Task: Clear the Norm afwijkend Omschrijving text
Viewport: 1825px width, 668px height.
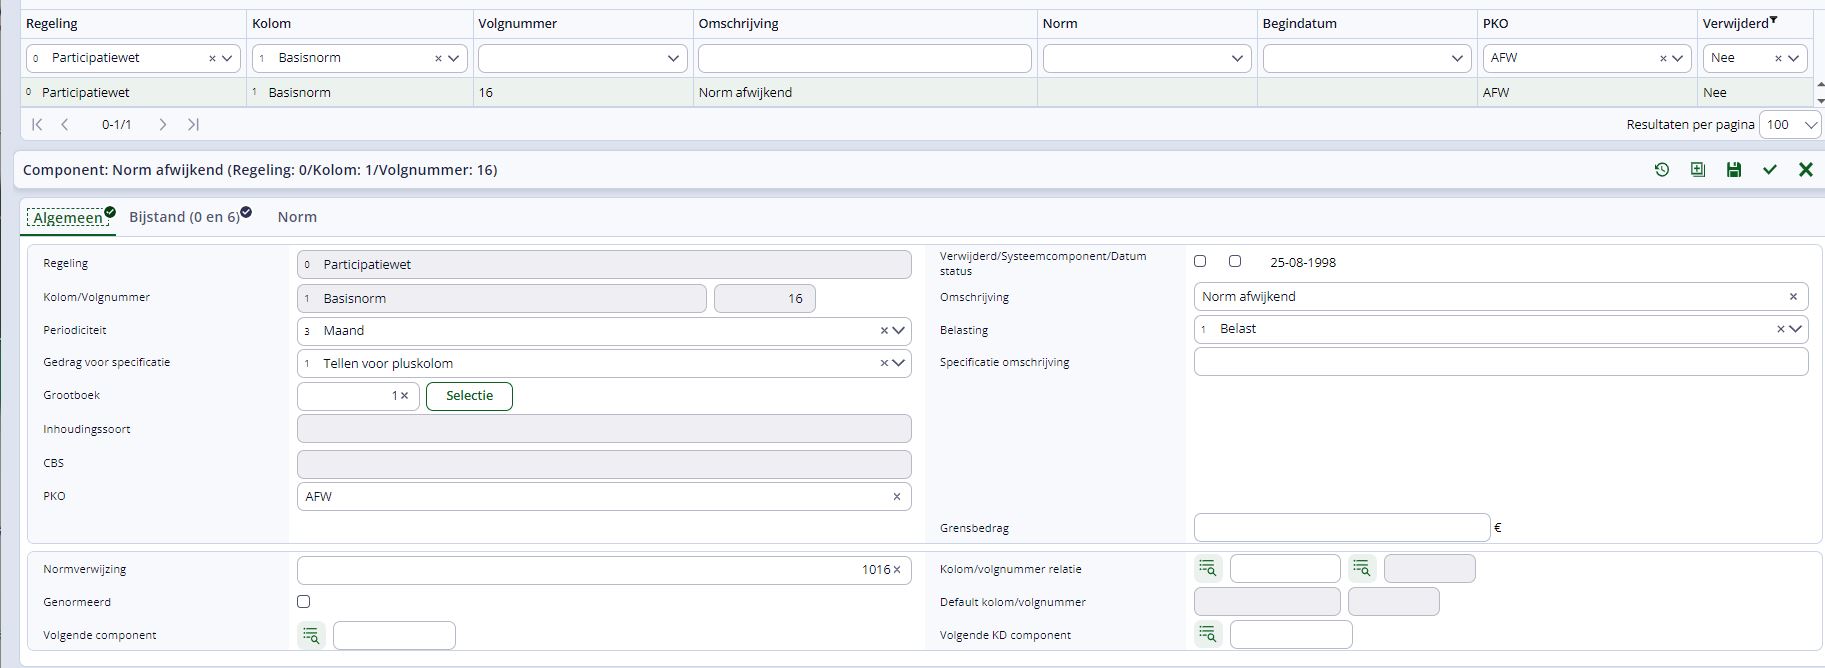Action: click(x=1793, y=297)
